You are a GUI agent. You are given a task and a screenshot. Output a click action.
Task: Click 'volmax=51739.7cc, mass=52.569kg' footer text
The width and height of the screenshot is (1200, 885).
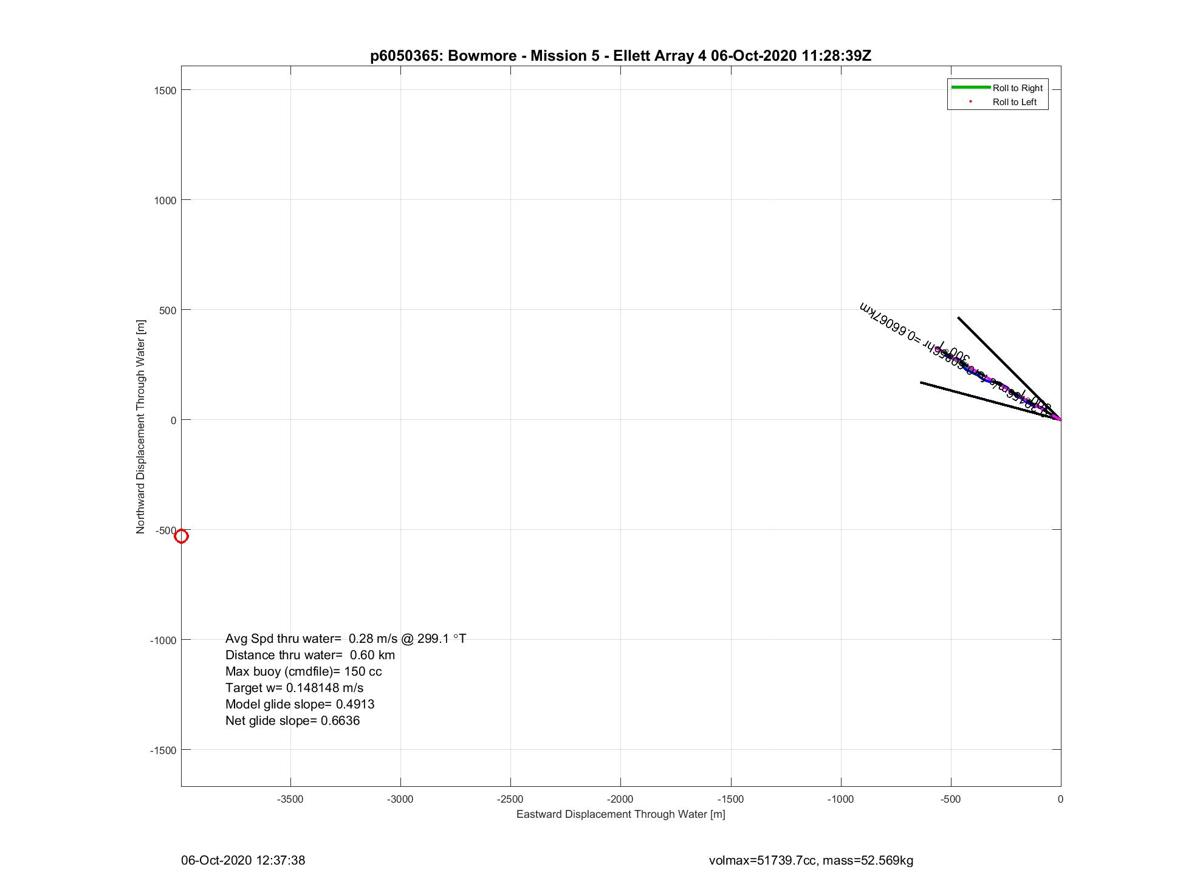[x=811, y=860]
